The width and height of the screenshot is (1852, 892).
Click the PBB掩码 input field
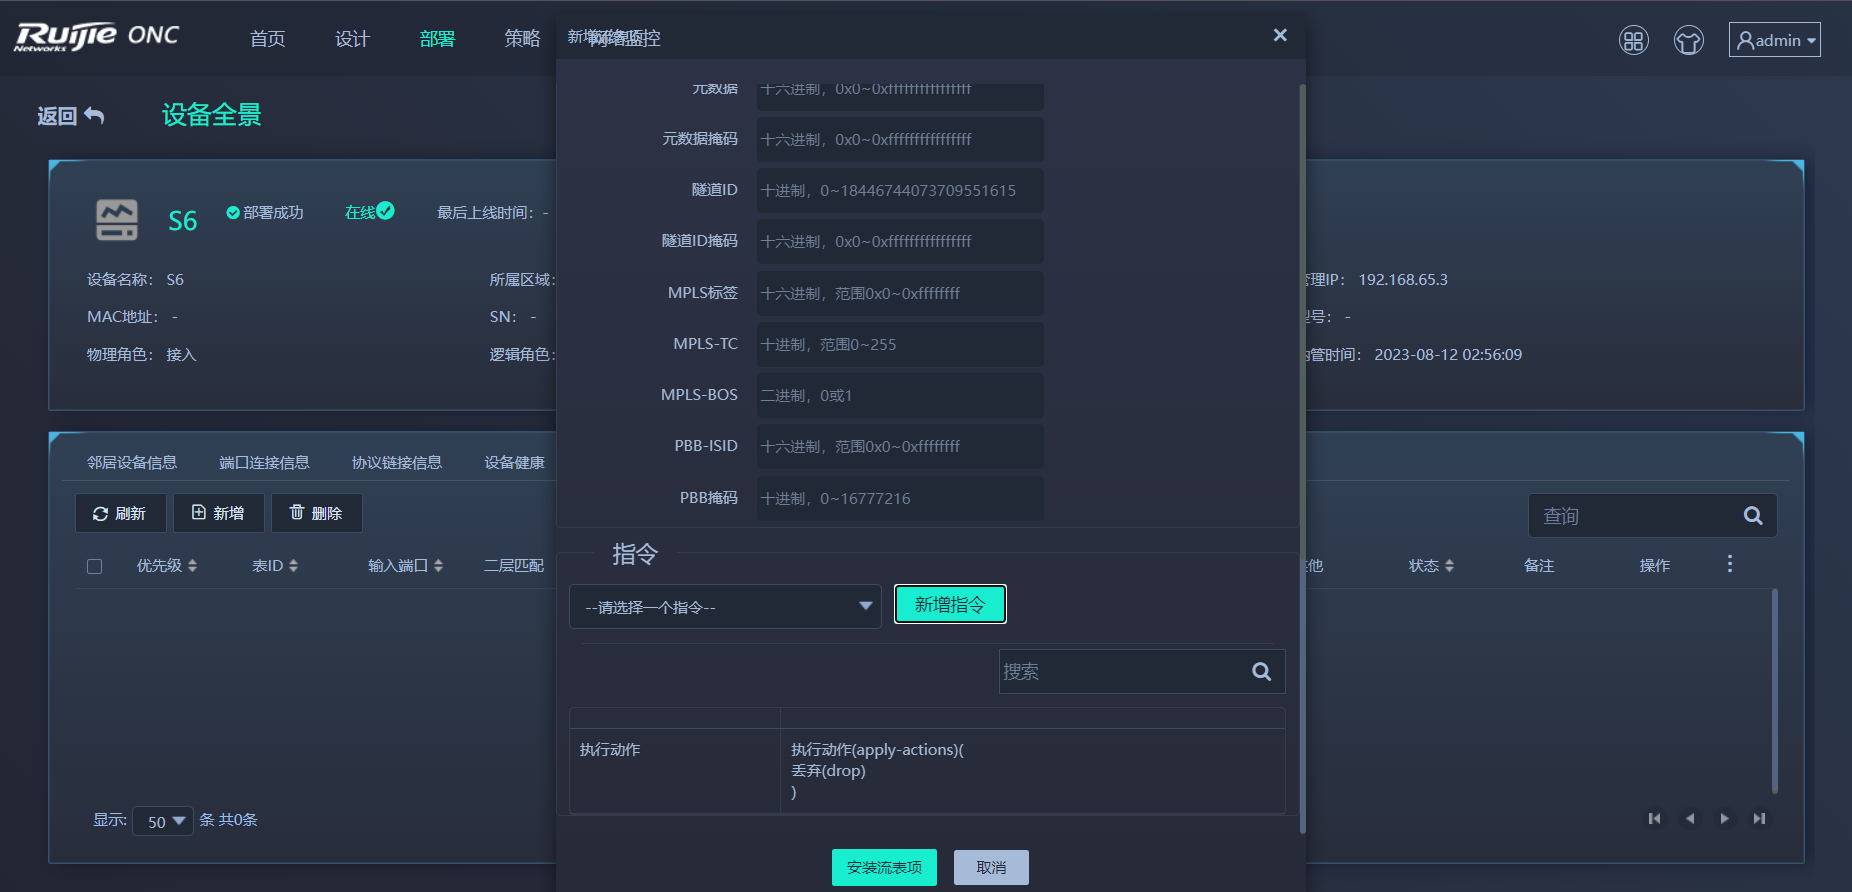[x=900, y=499]
